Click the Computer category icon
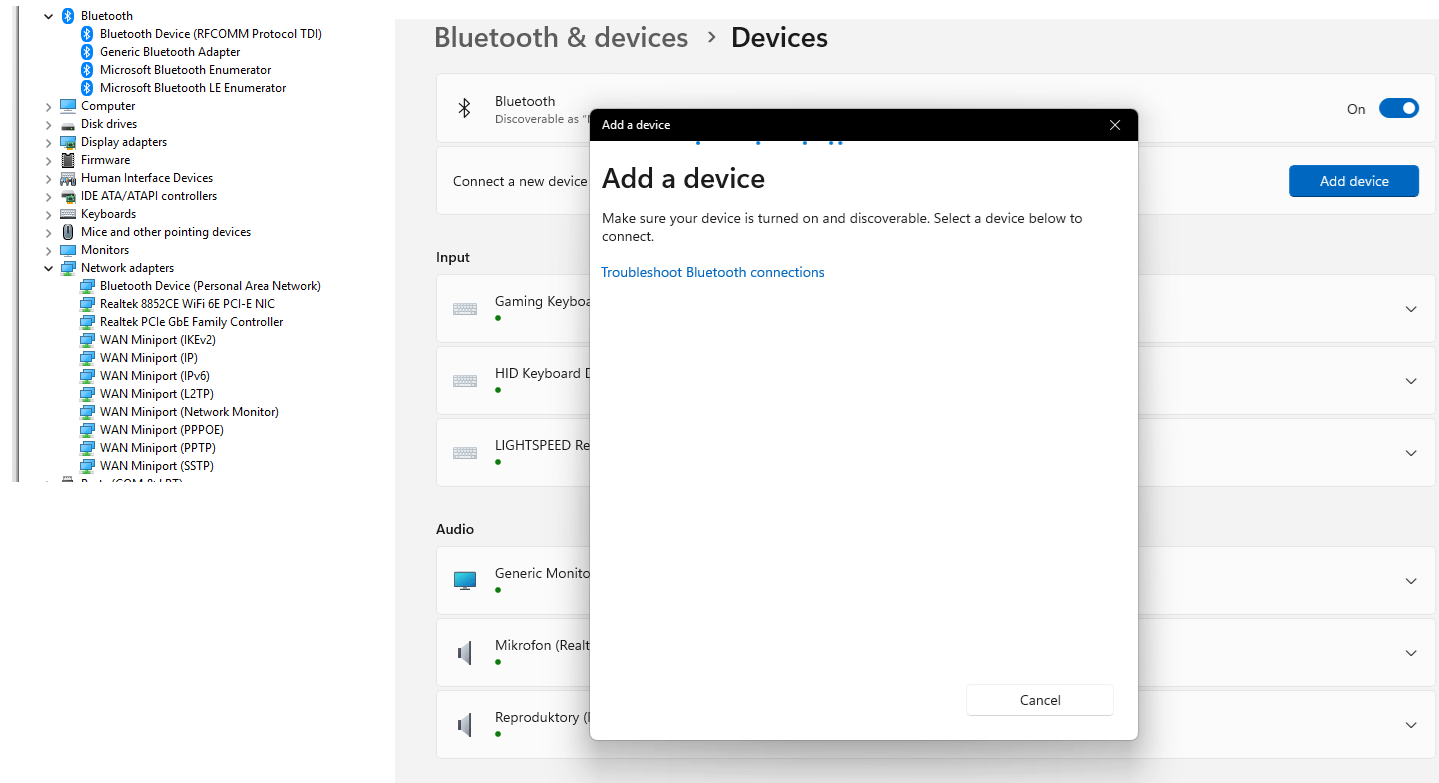 [x=68, y=106]
